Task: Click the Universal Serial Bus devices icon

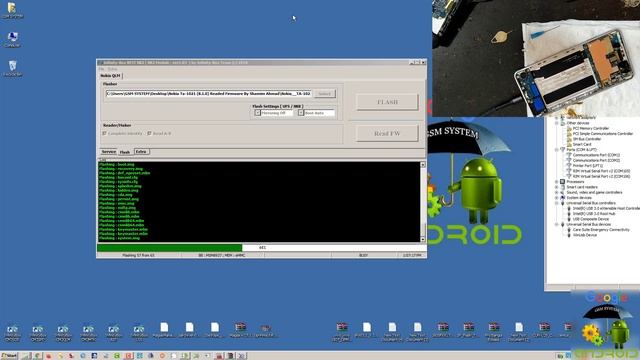Action: [x=563, y=224]
